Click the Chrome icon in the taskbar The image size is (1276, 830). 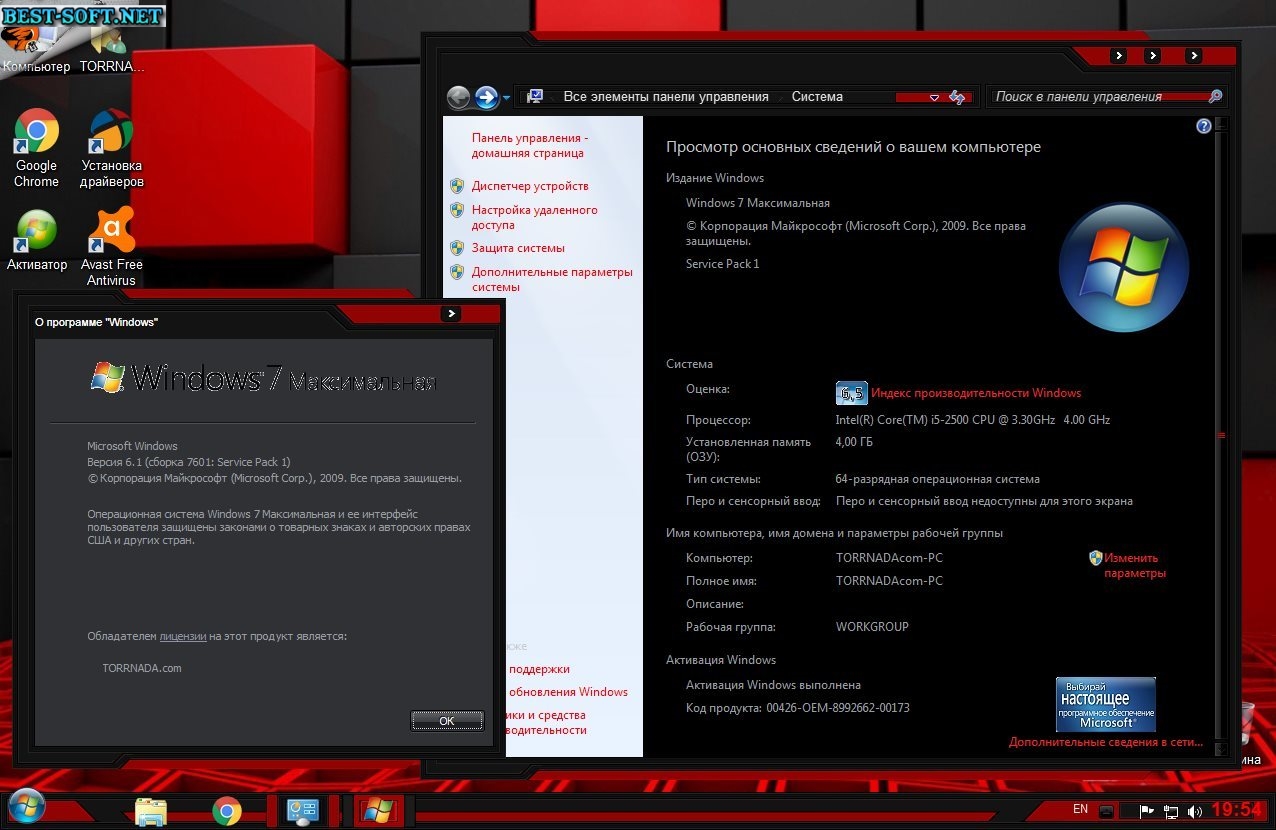[x=227, y=810]
